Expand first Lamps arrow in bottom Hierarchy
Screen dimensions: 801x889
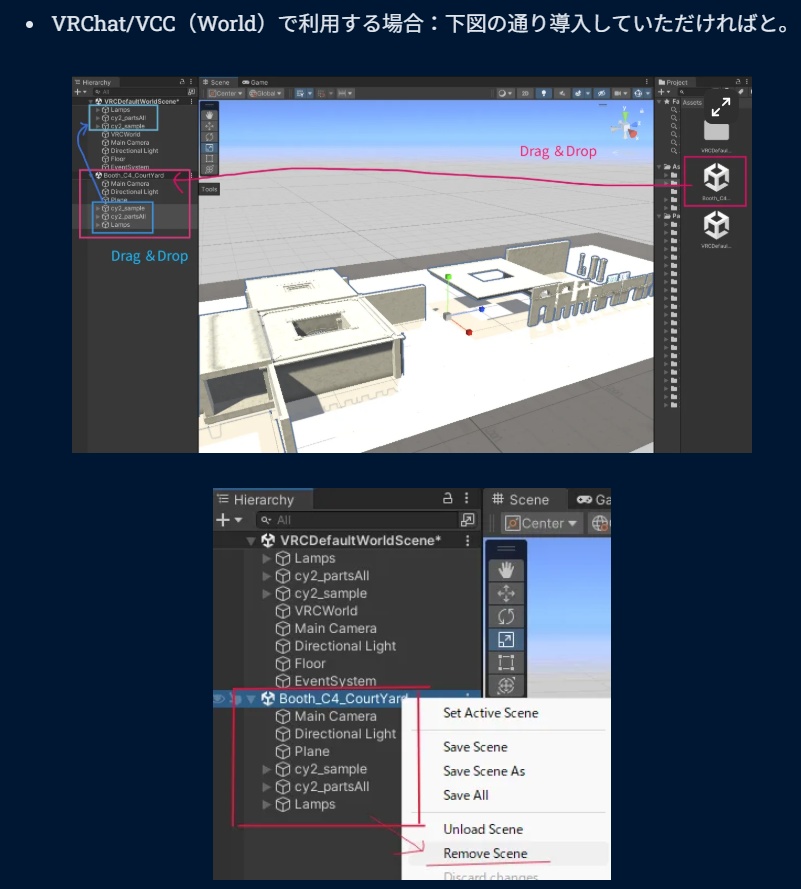click(266, 558)
